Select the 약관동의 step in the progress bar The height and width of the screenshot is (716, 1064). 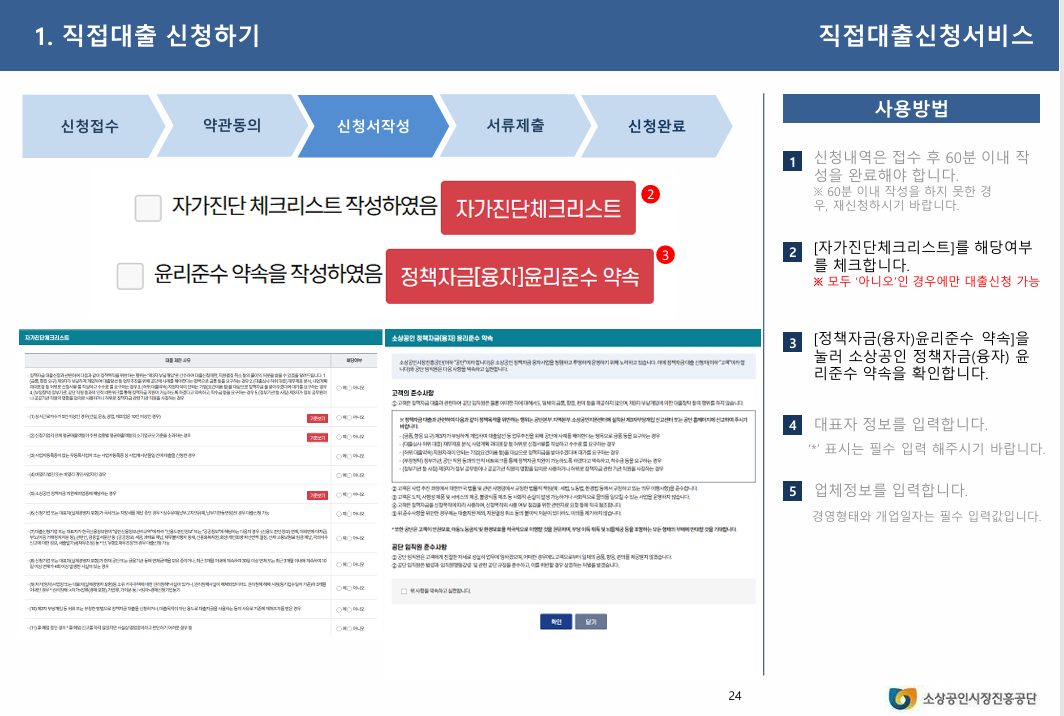click(x=230, y=125)
